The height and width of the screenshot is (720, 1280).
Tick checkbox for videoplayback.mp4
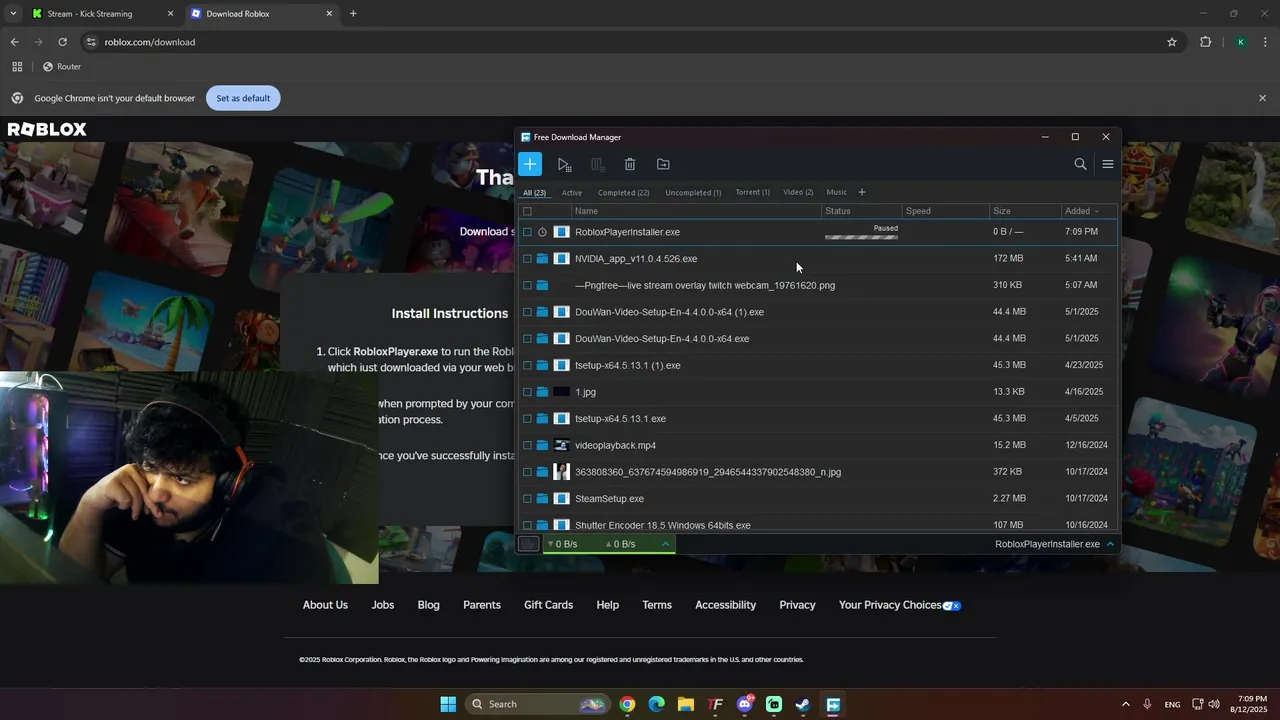pos(527,445)
